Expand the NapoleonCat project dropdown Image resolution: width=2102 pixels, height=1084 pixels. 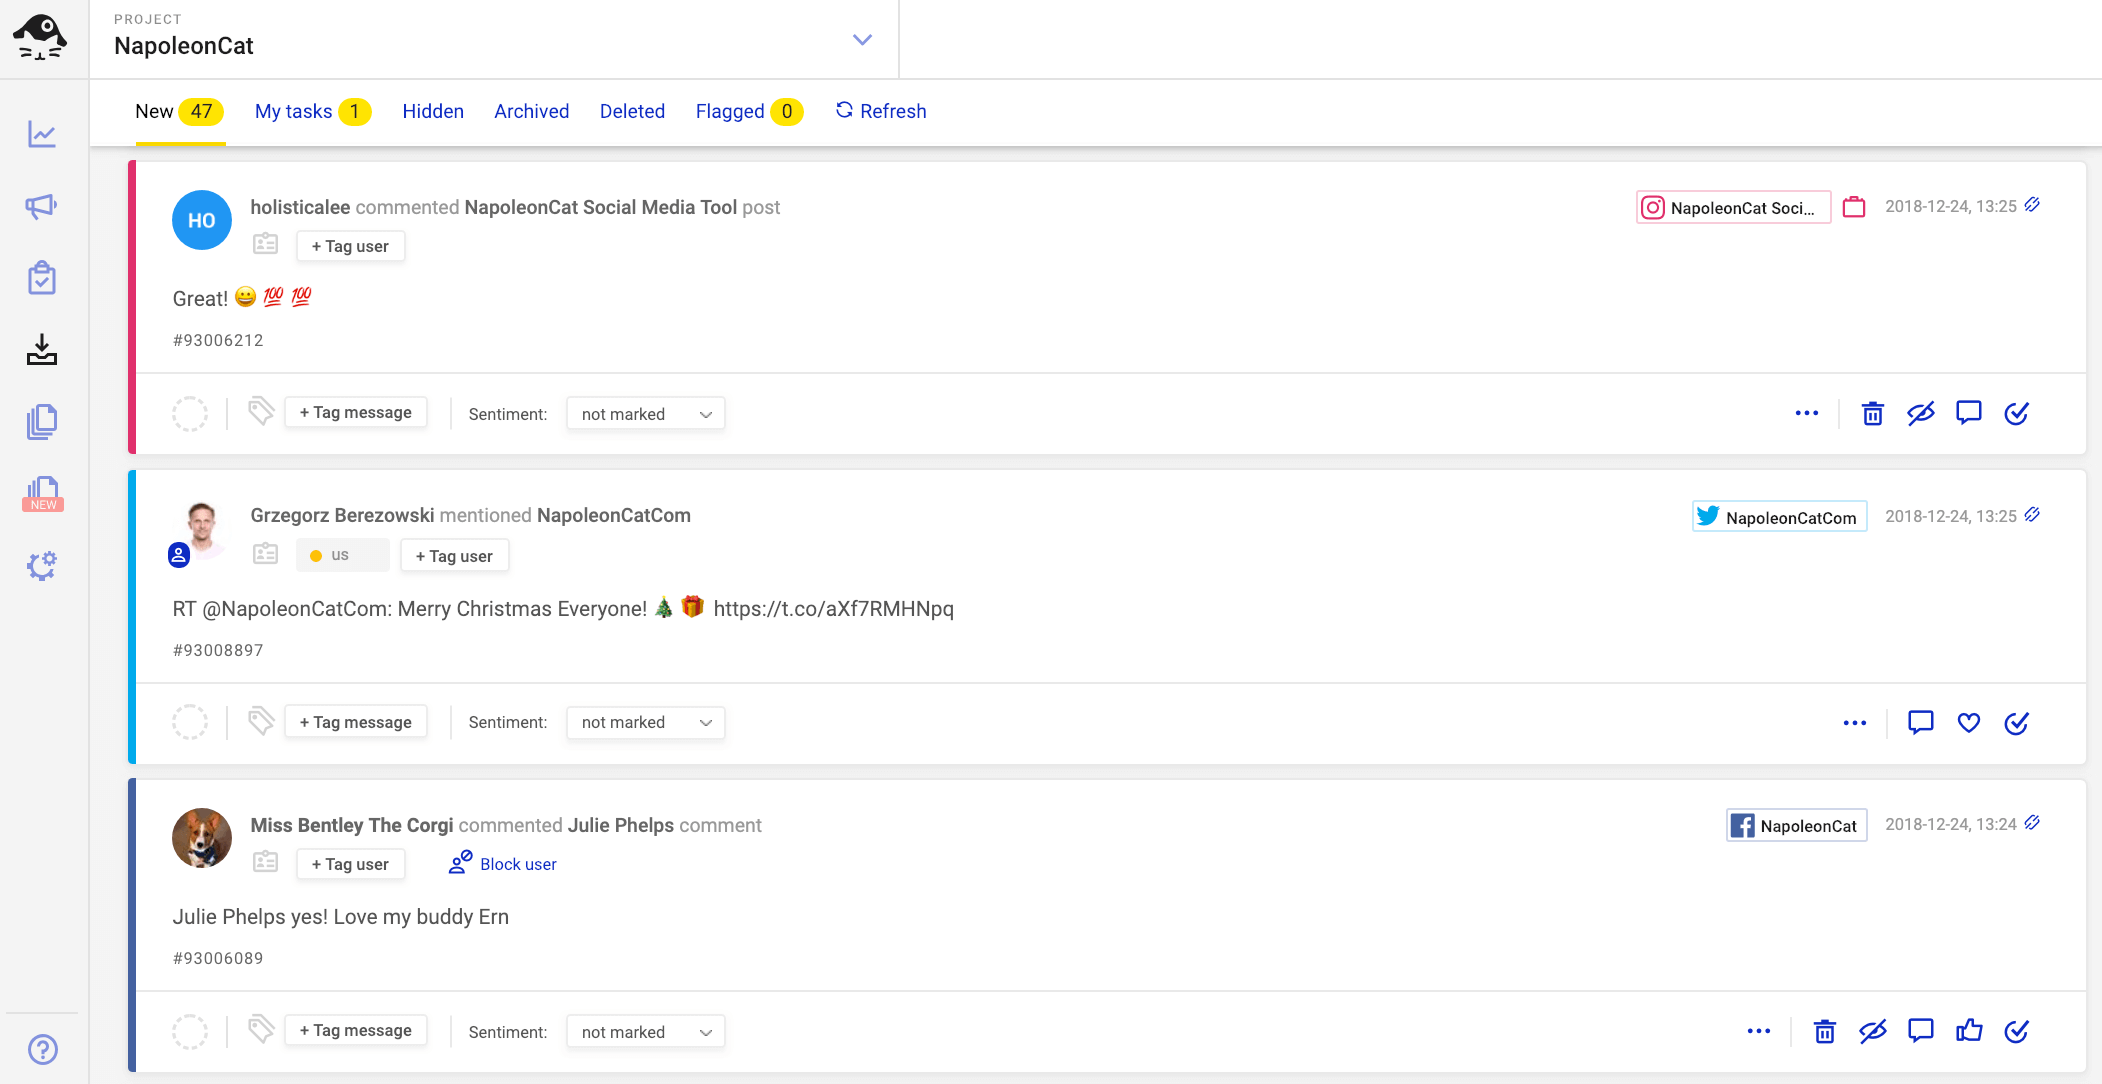(862, 40)
